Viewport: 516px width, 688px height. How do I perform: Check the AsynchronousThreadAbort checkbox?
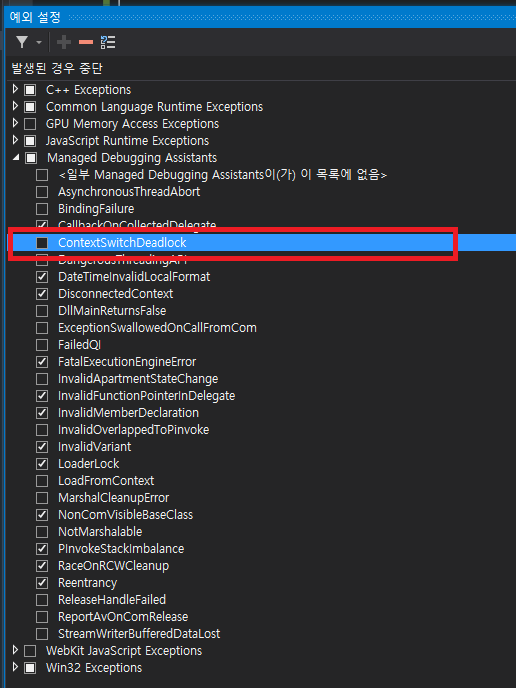[42, 192]
